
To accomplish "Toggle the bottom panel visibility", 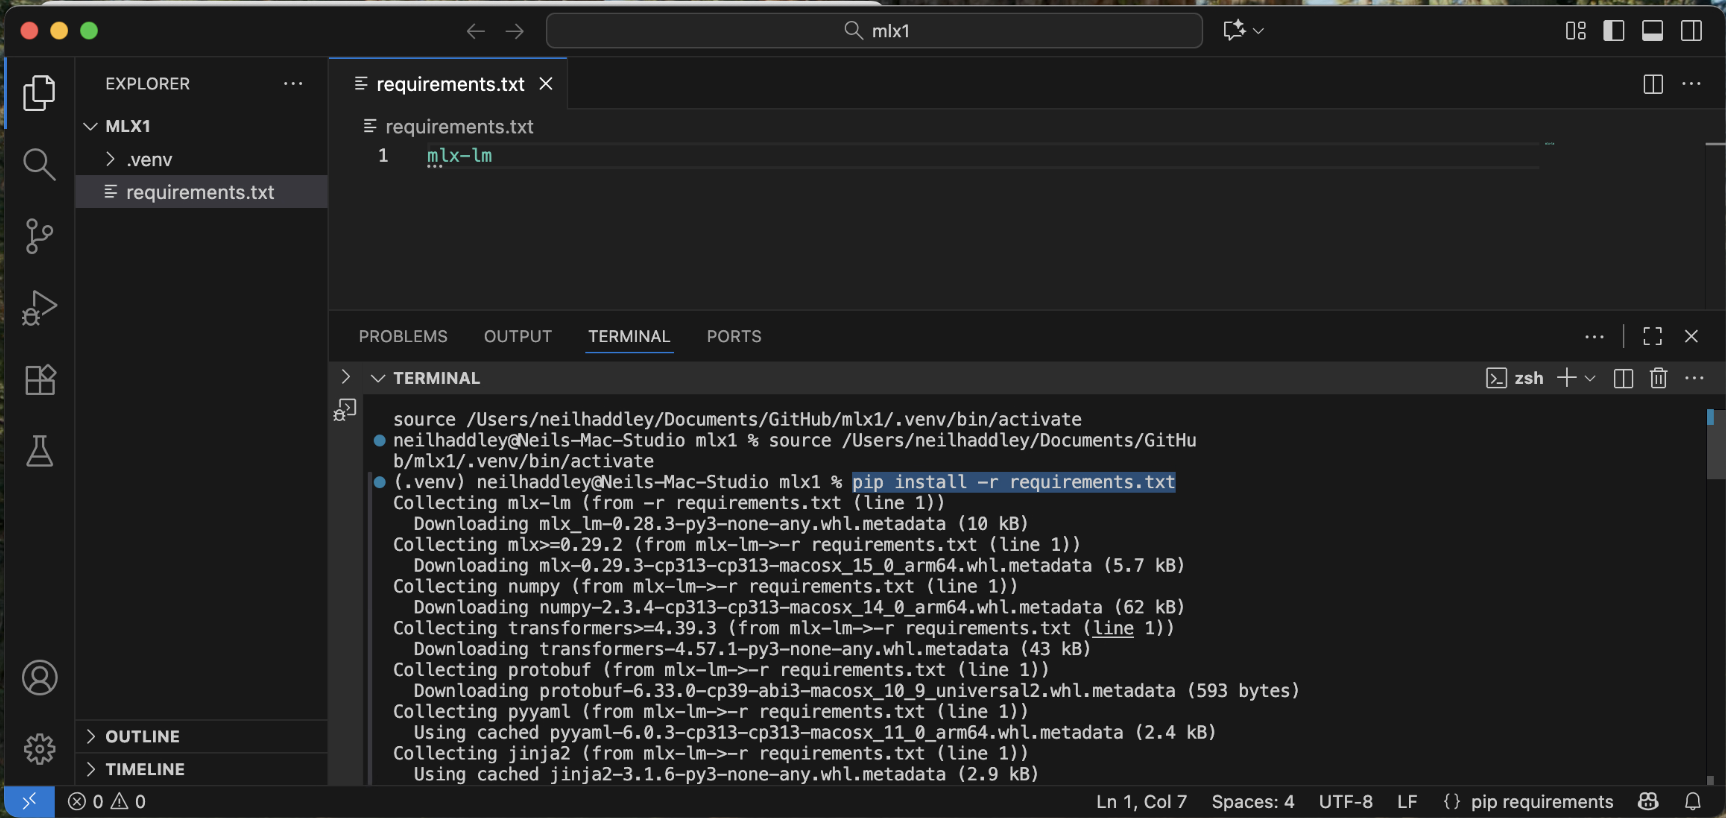I will 1652,31.
